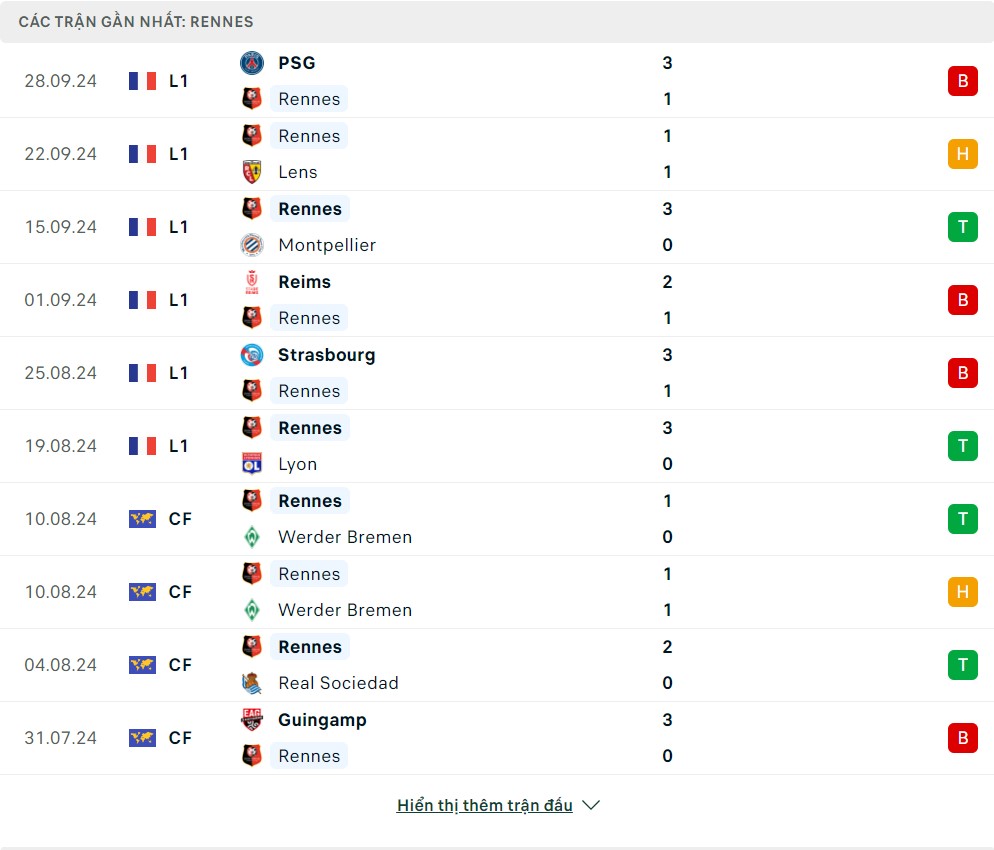Expand more matches with the chevron arrow
This screenshot has height=850, width=994.
tap(591, 805)
